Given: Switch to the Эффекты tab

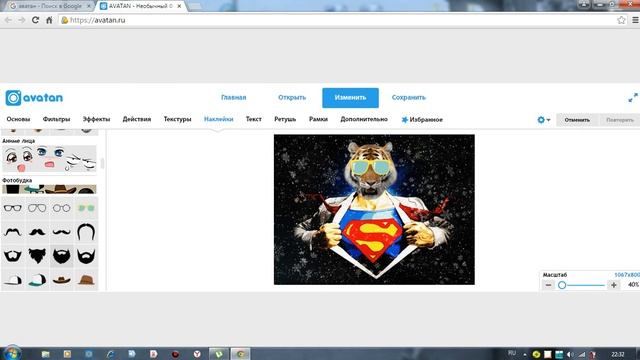Looking at the screenshot, I should click(x=96, y=119).
